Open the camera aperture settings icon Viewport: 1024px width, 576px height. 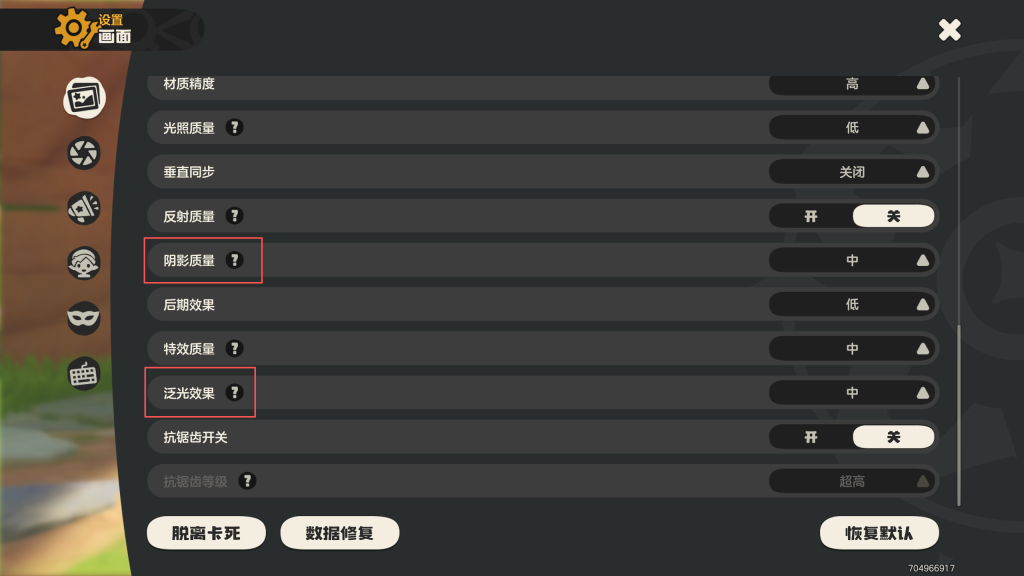[x=84, y=153]
